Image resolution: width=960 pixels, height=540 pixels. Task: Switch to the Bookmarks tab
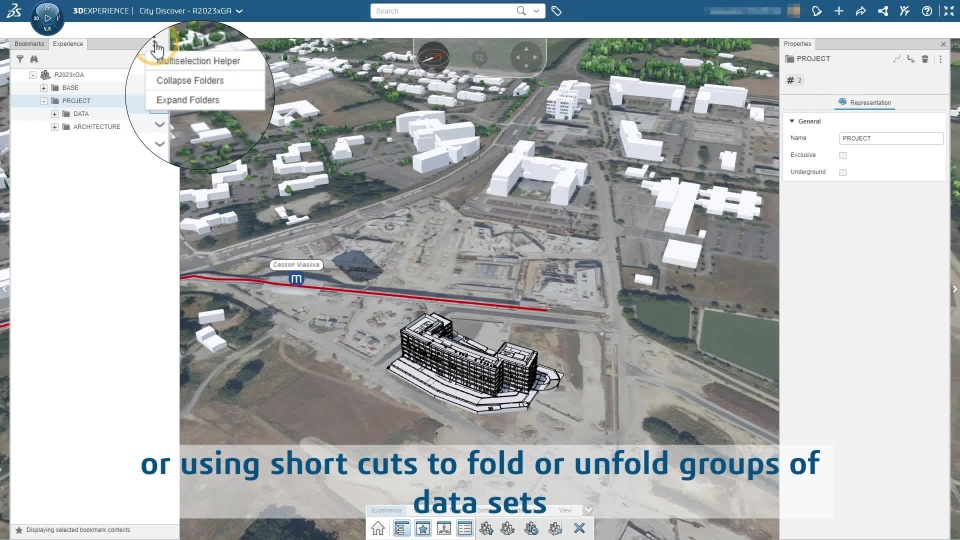[29, 43]
